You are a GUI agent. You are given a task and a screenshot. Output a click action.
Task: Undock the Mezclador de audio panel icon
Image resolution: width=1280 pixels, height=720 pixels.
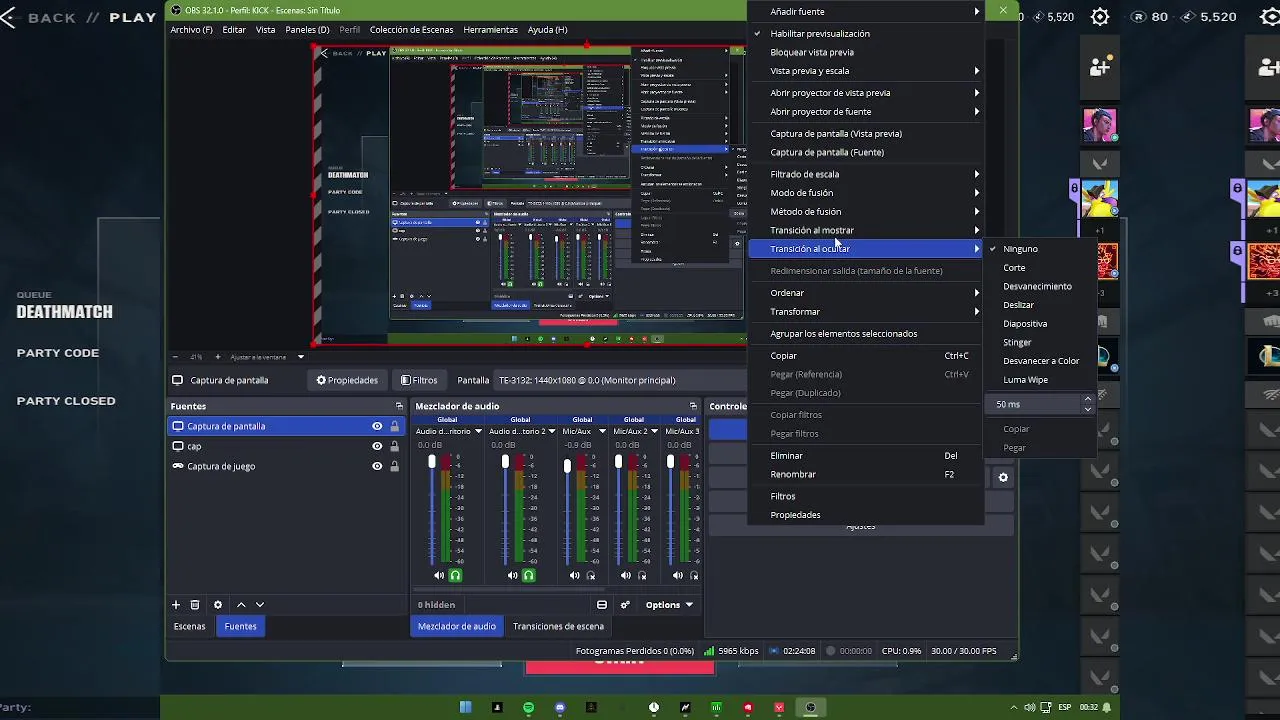693,406
